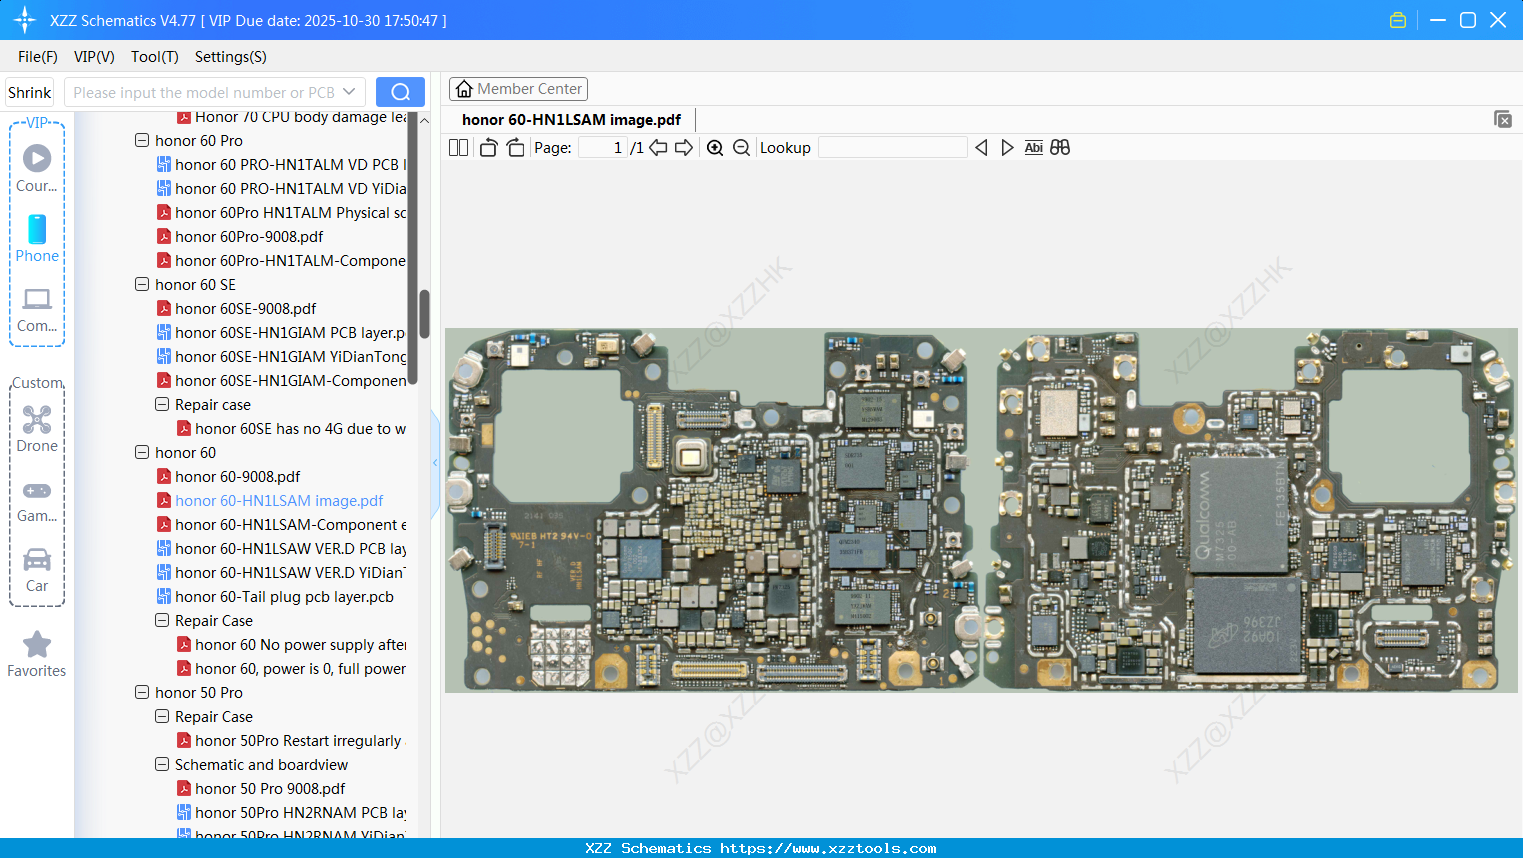Image resolution: width=1523 pixels, height=858 pixels.
Task: Click the XZZ Schematics logo icon
Action: (x=25, y=20)
